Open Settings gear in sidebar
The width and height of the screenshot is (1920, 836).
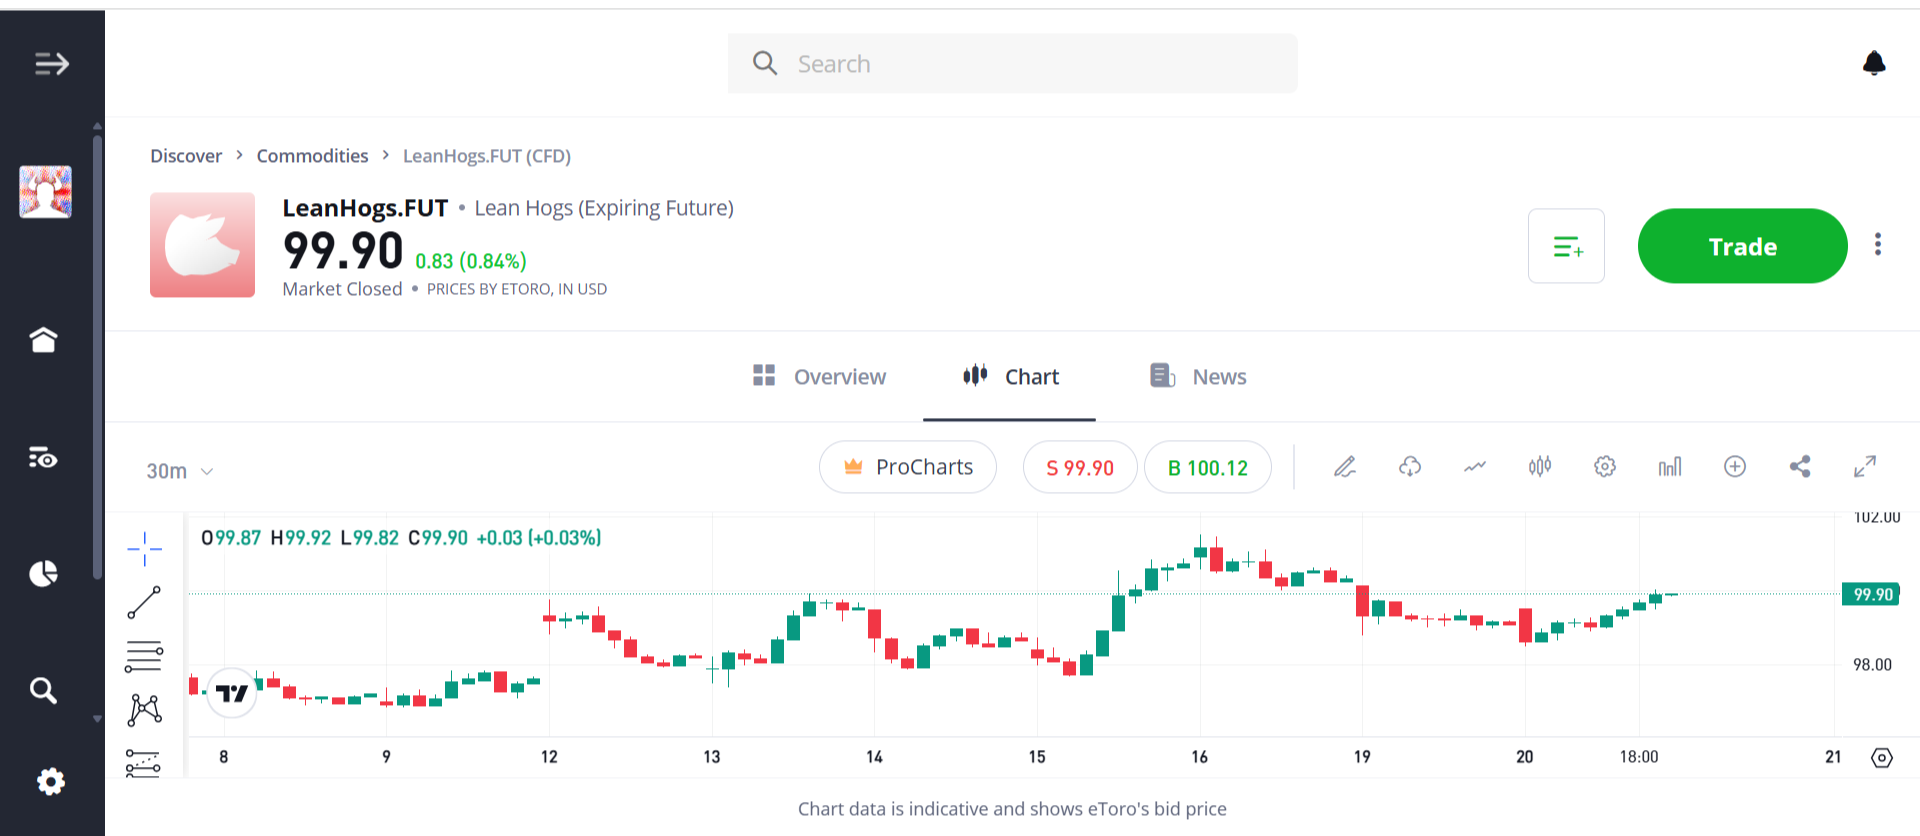[50, 781]
